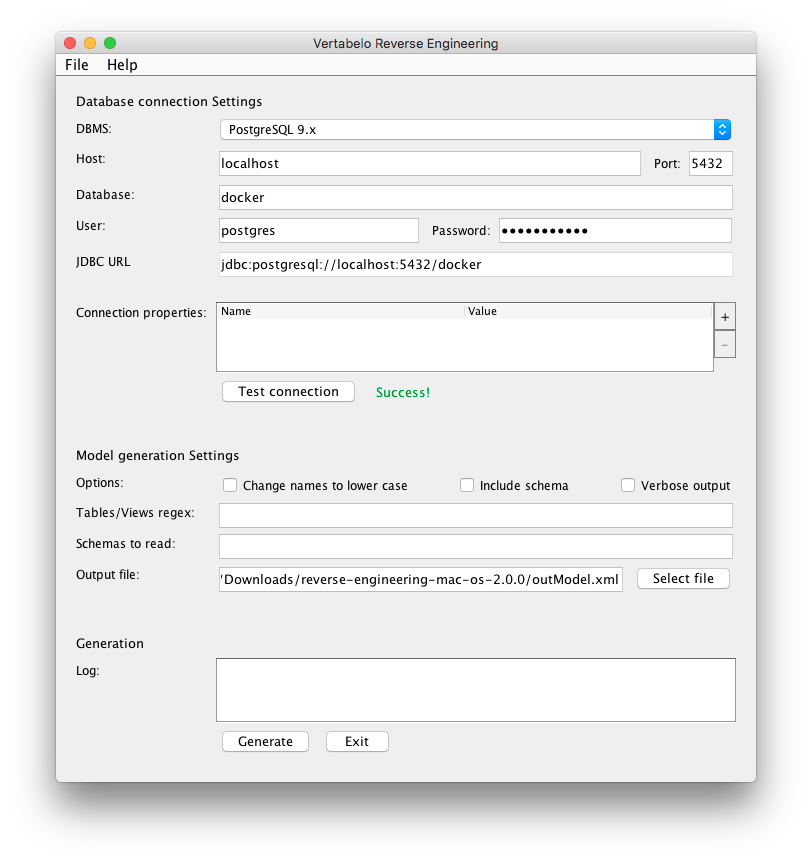The height and width of the screenshot is (862, 812).
Task: Expand the DBMS PostgreSQL 9.x dropdown
Action: [x=475, y=130]
